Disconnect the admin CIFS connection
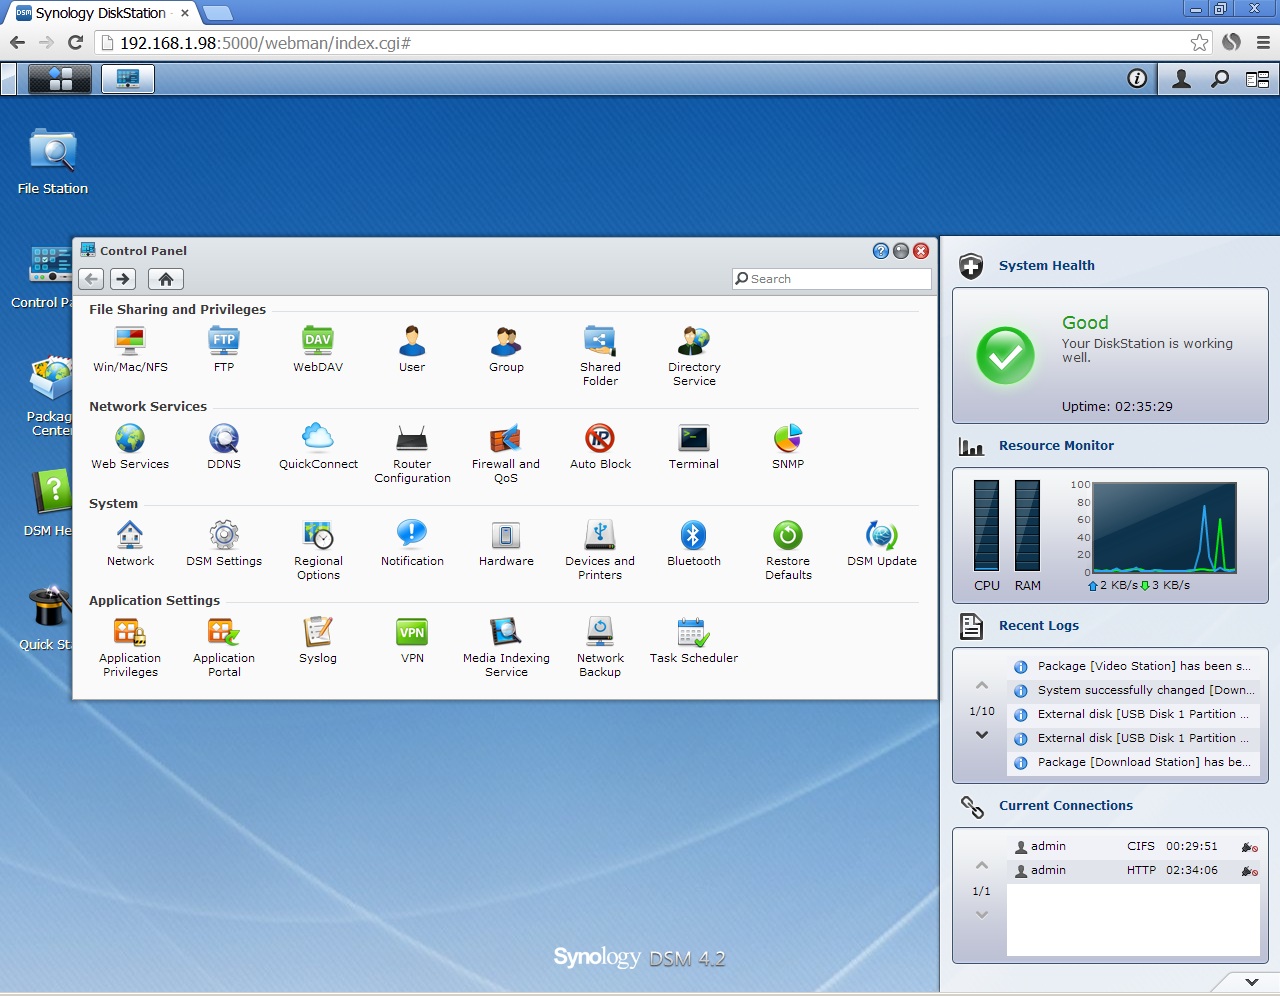The width and height of the screenshot is (1280, 996). [x=1248, y=846]
